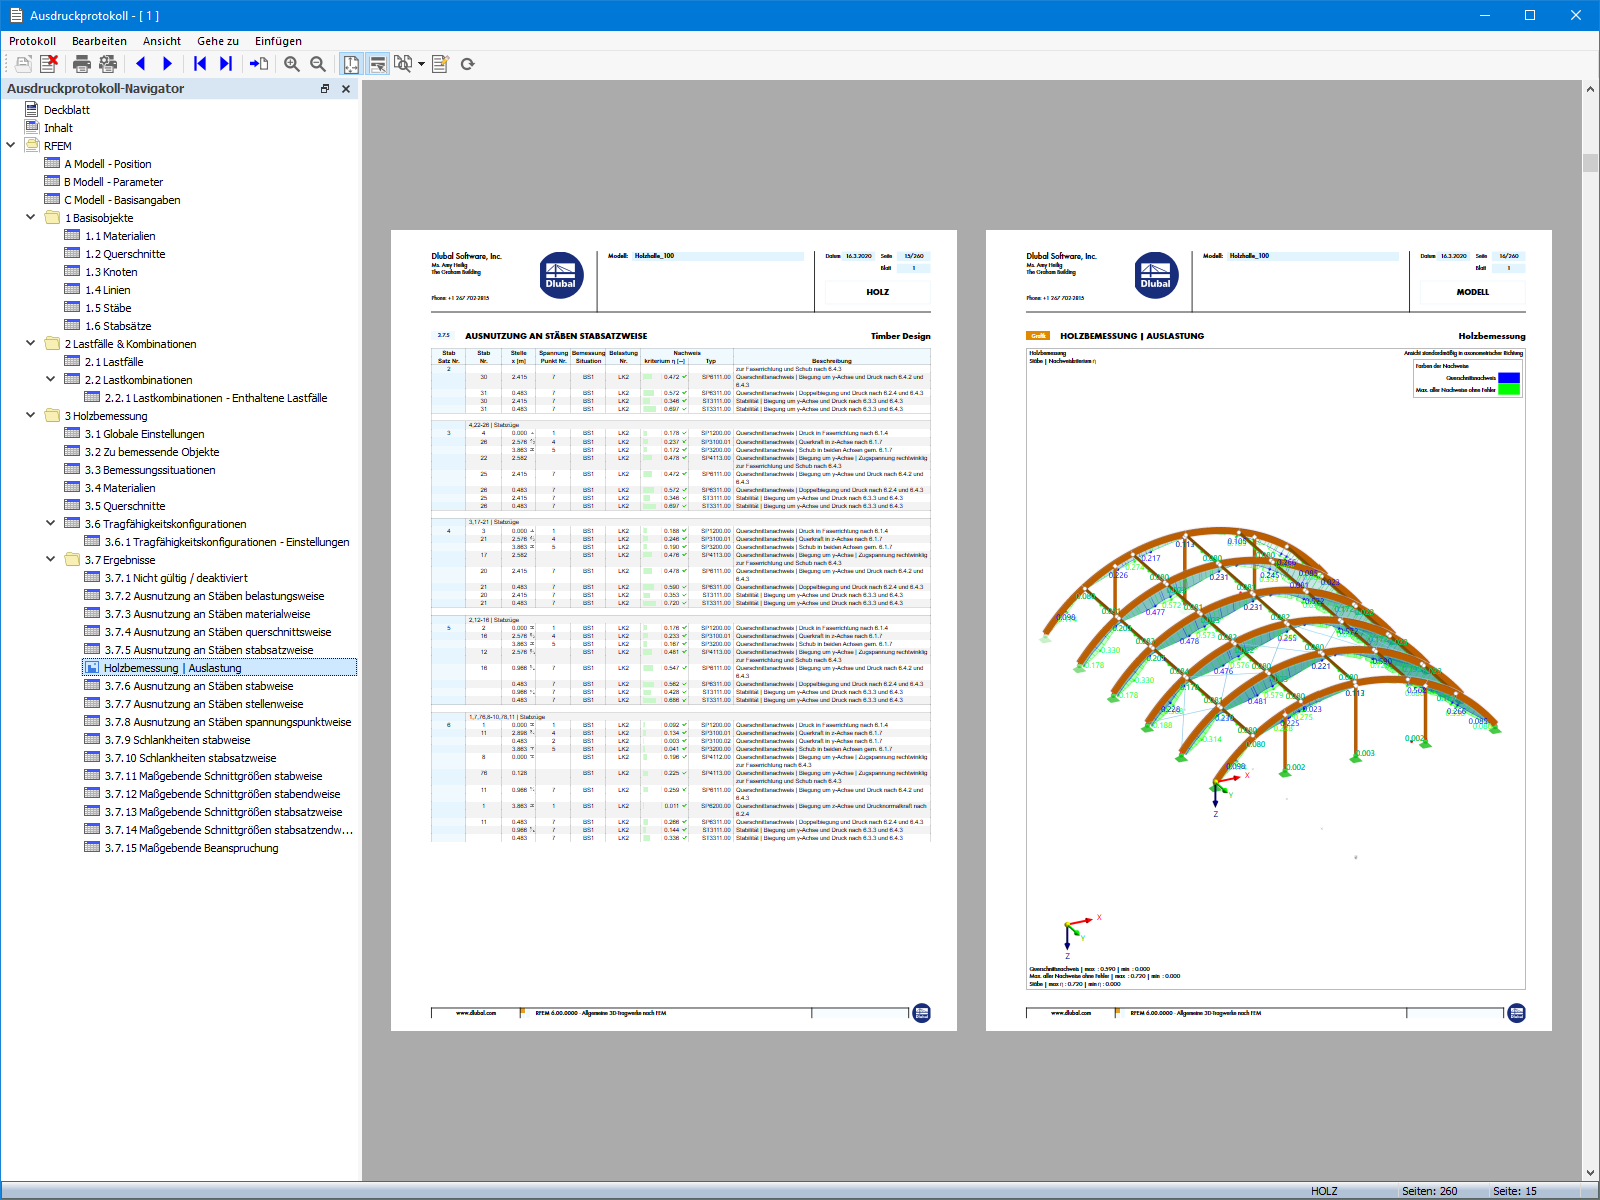1600x1200 pixels.
Task: Select 1.1 Materialien tree item
Action: coord(120,236)
